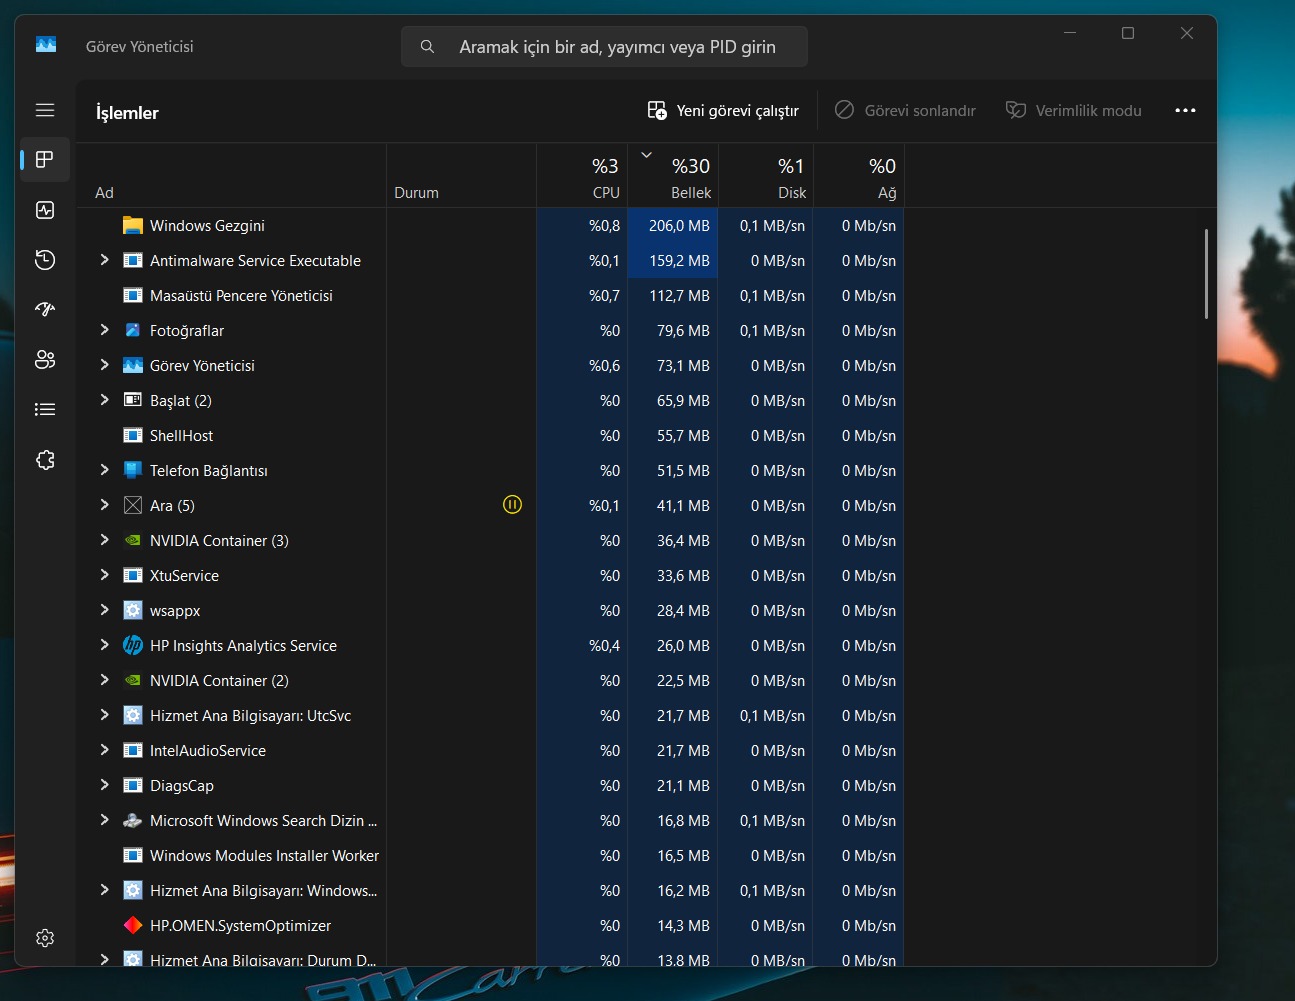Open App history page in sidebar

pyautogui.click(x=45, y=260)
